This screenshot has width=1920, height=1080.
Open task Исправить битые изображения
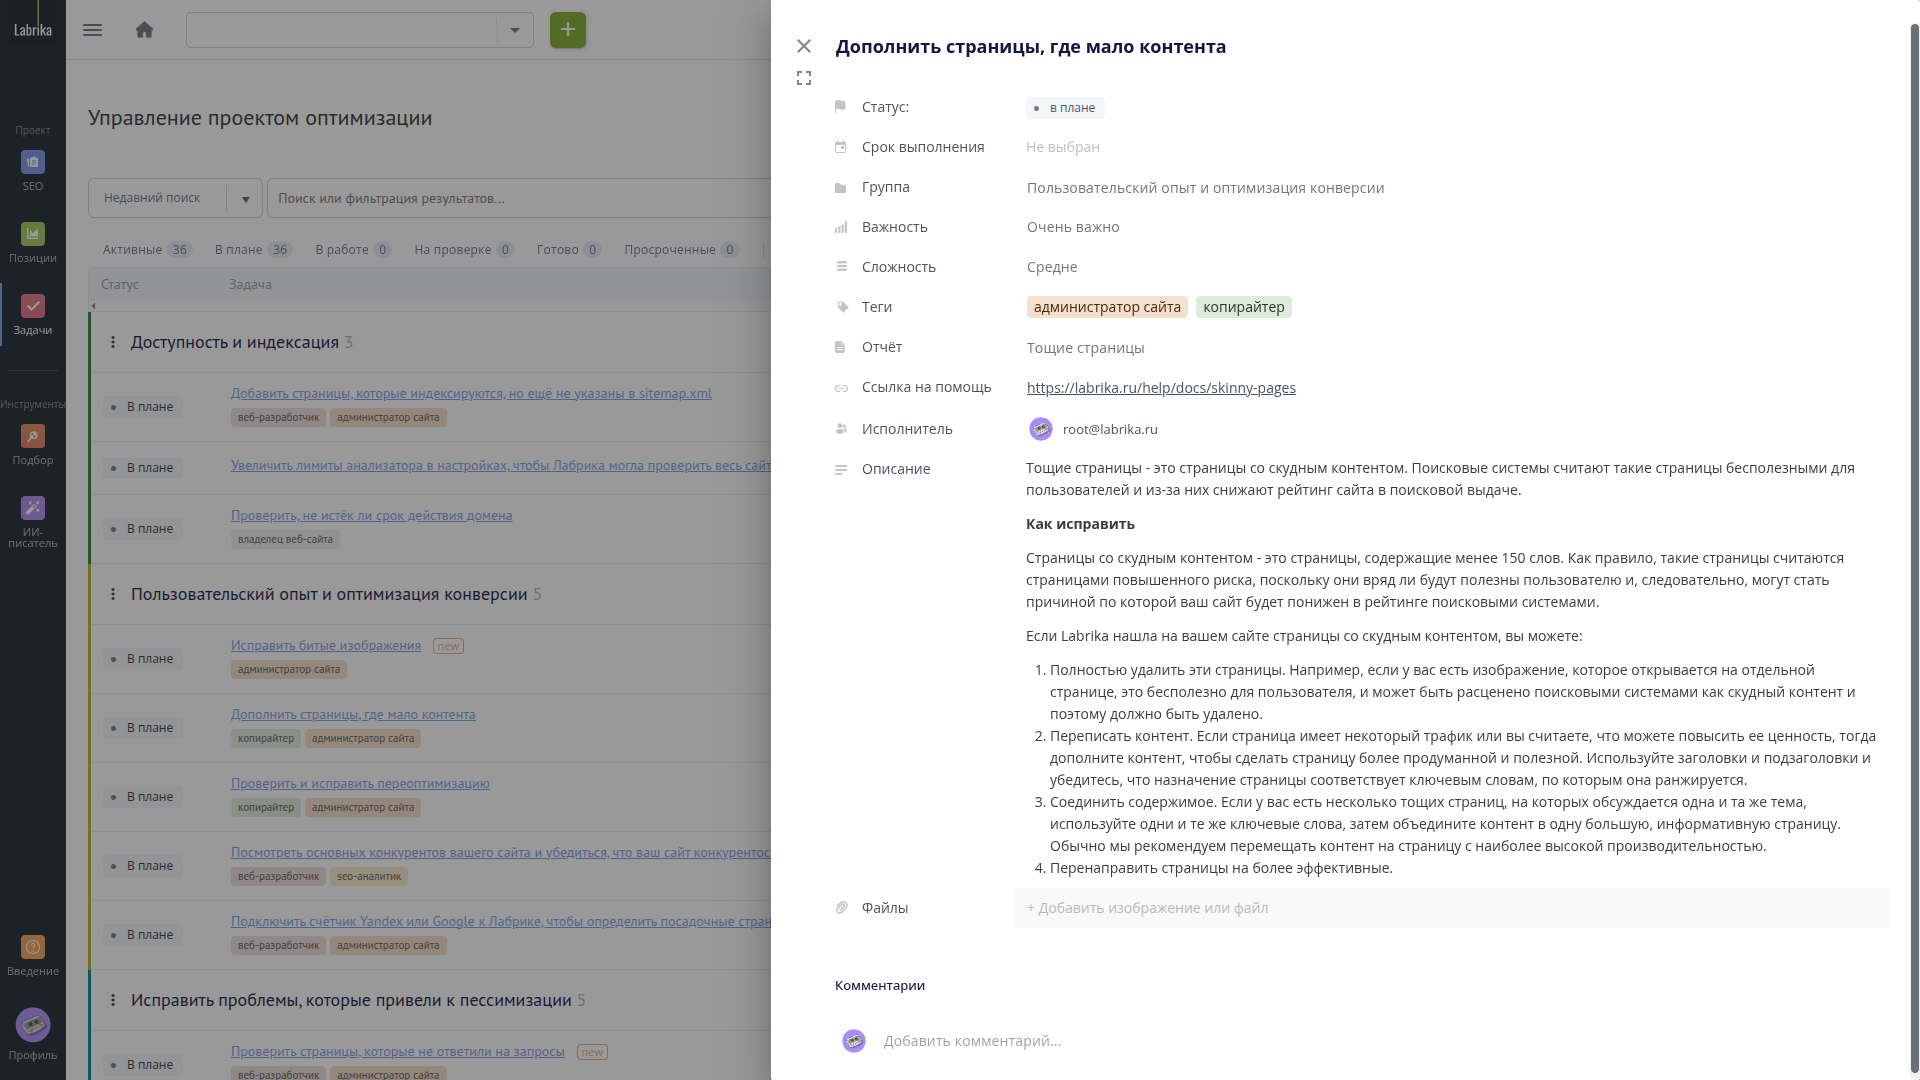click(326, 646)
